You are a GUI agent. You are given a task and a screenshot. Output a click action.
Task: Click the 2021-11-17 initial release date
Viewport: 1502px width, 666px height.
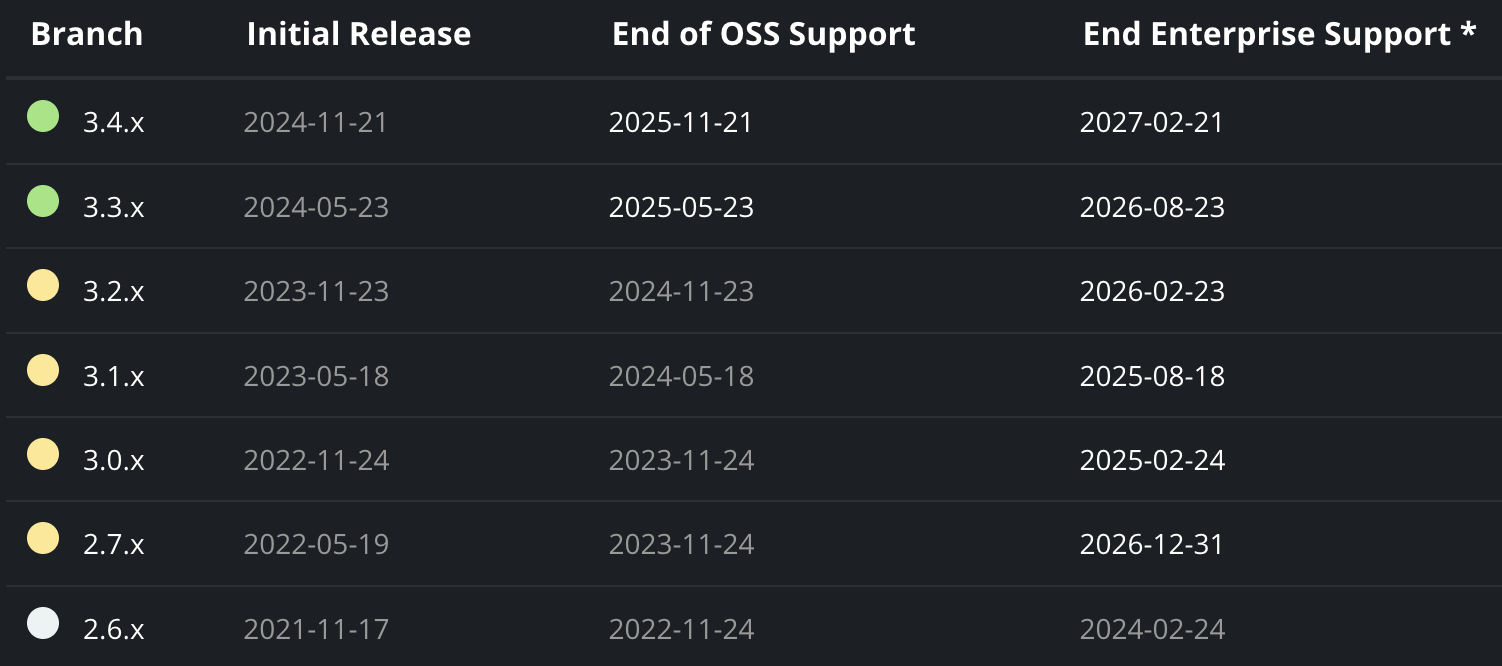click(x=316, y=629)
